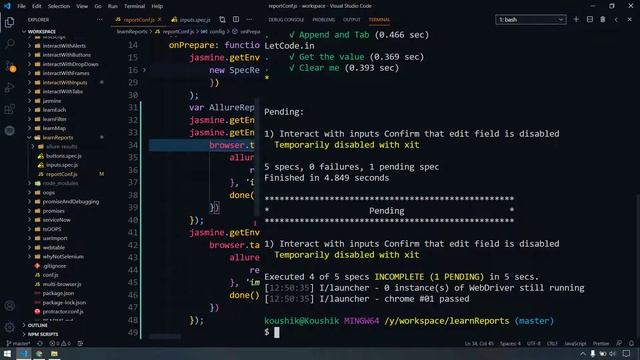Click the Explorer more actions ellipsis

click(100, 20)
